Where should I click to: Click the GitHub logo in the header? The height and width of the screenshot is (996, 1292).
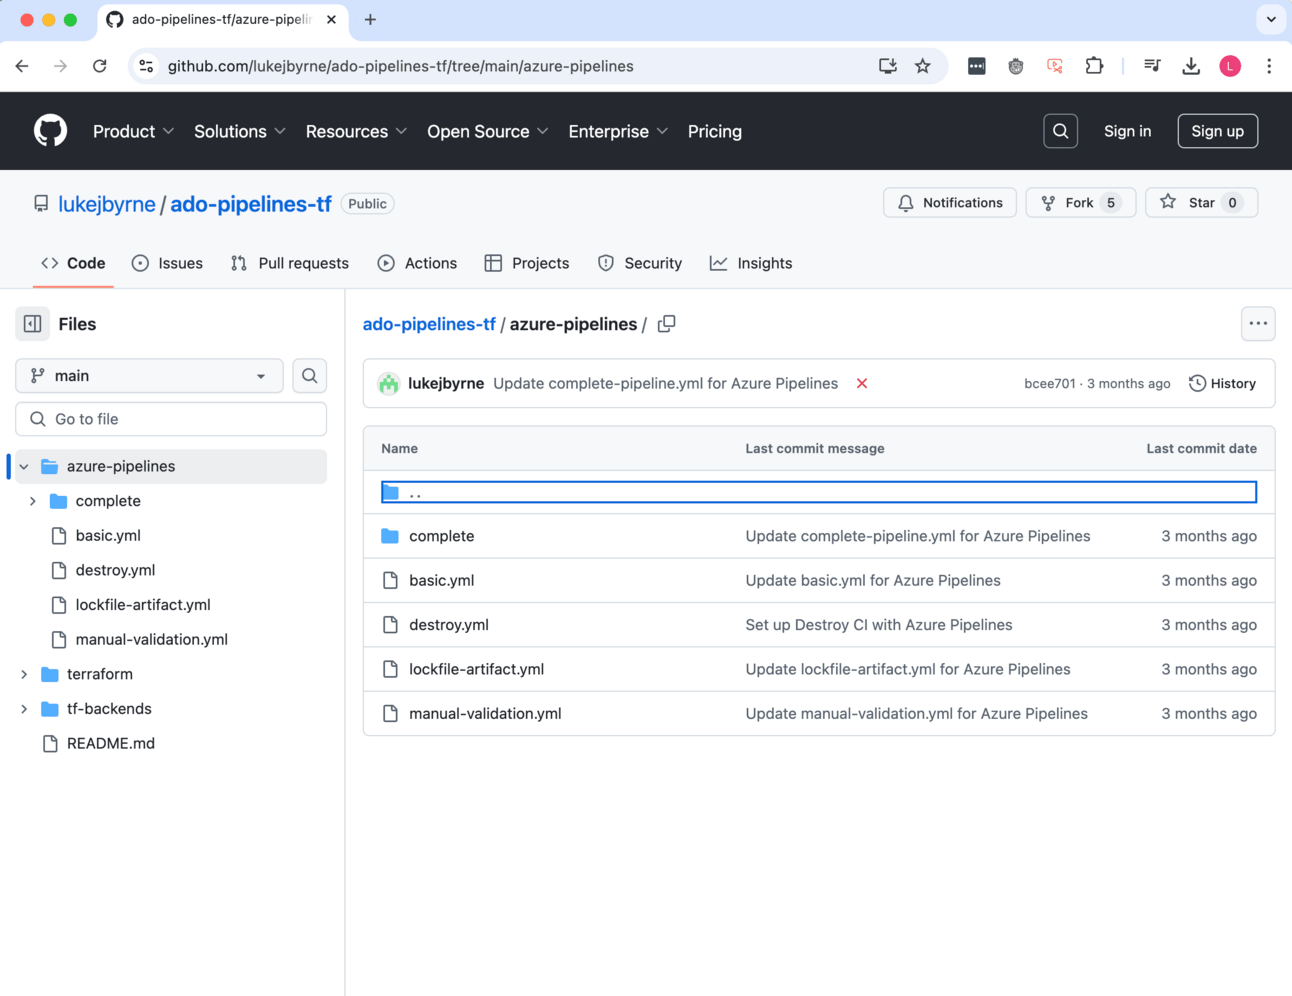pyautogui.click(x=50, y=131)
